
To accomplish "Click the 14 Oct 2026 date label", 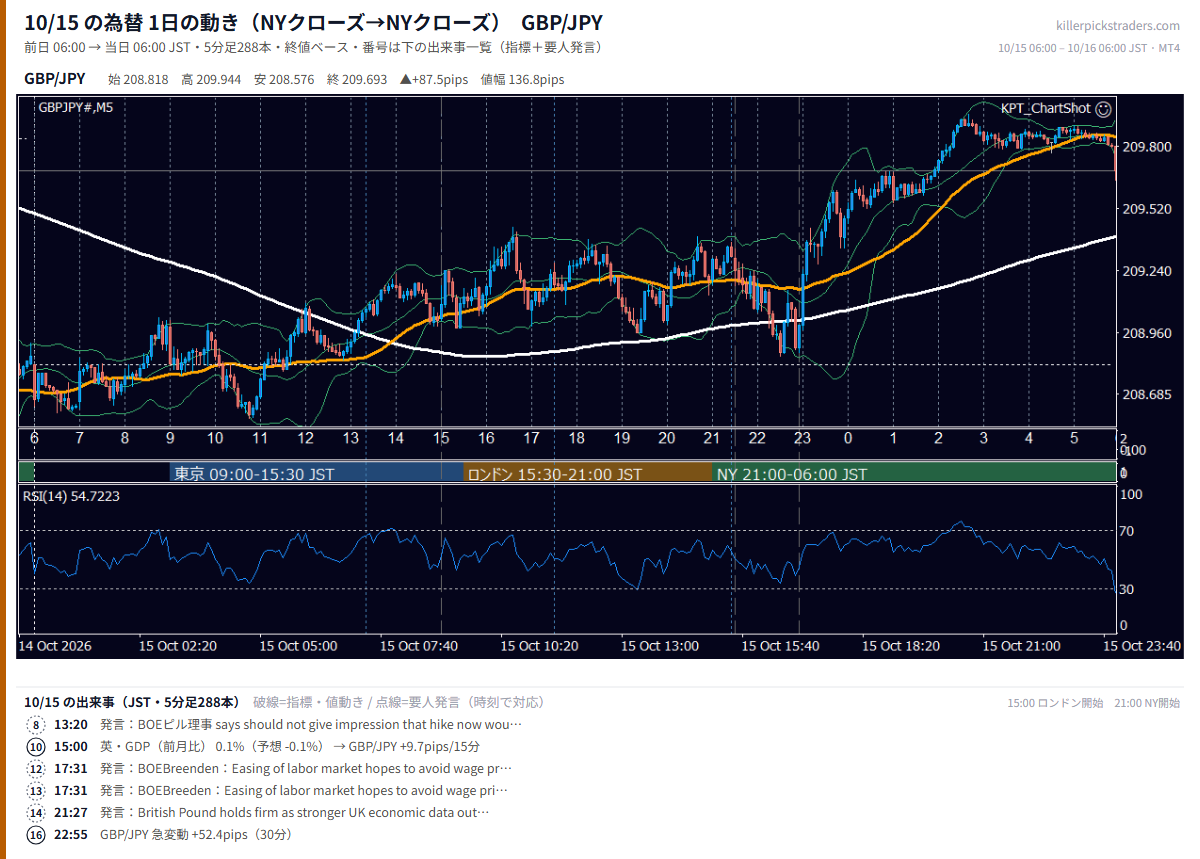I will (x=55, y=646).
